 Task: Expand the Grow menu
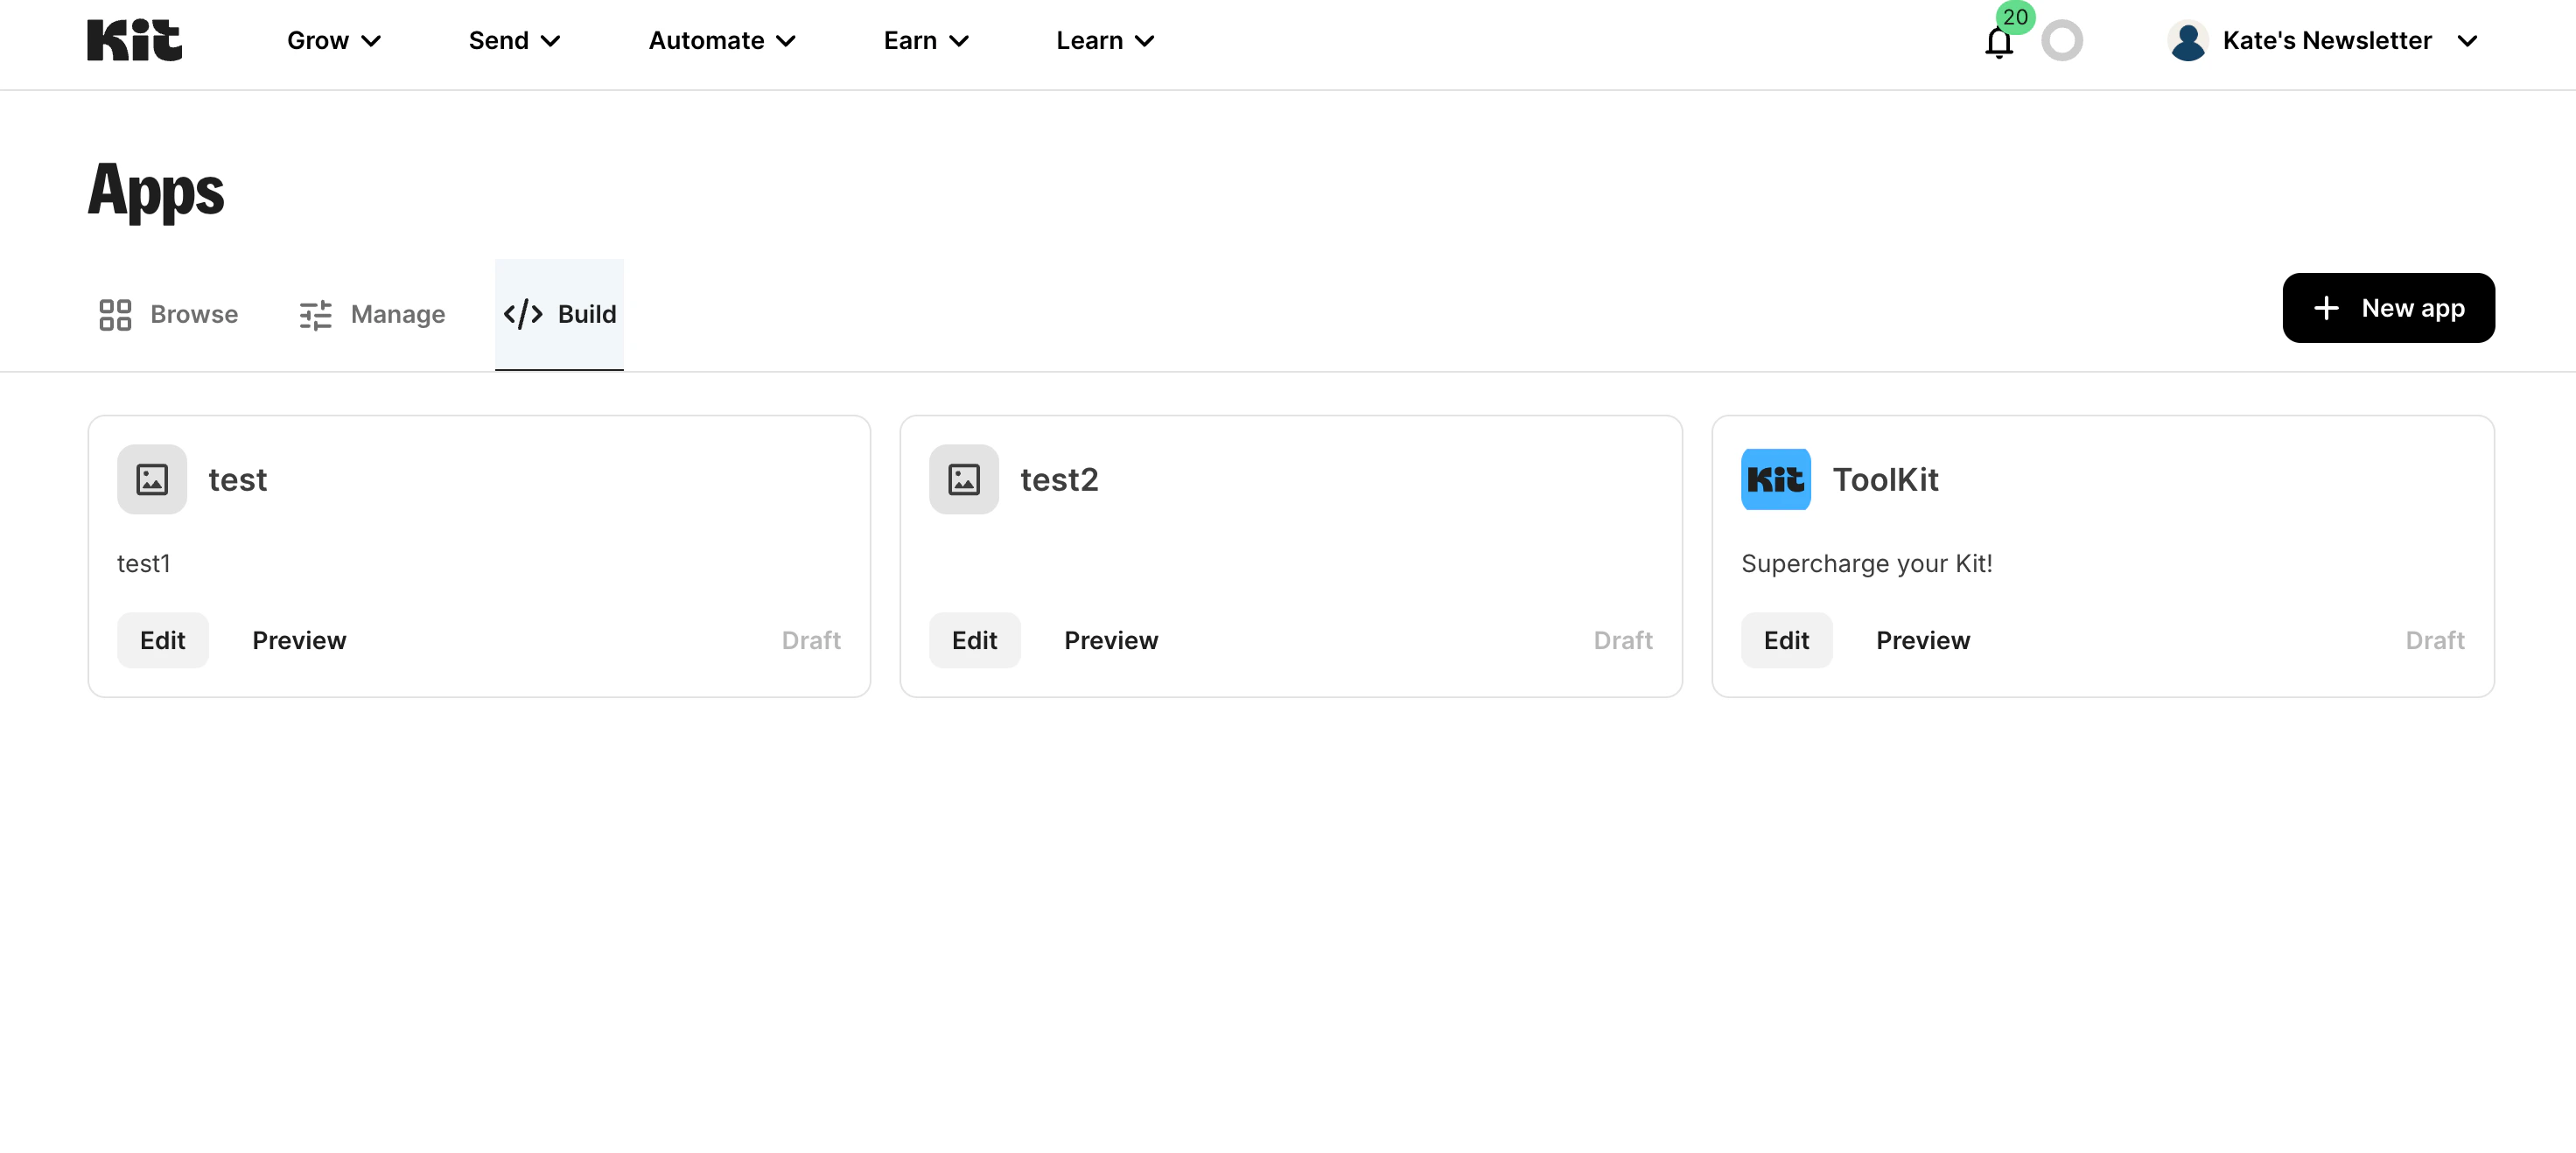(334, 41)
